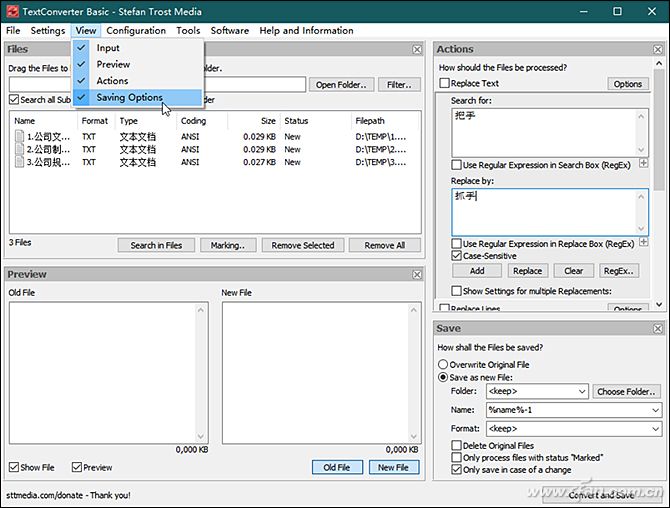The height and width of the screenshot is (508, 670).
Task: Open the Configuration menu
Action: coord(136,30)
